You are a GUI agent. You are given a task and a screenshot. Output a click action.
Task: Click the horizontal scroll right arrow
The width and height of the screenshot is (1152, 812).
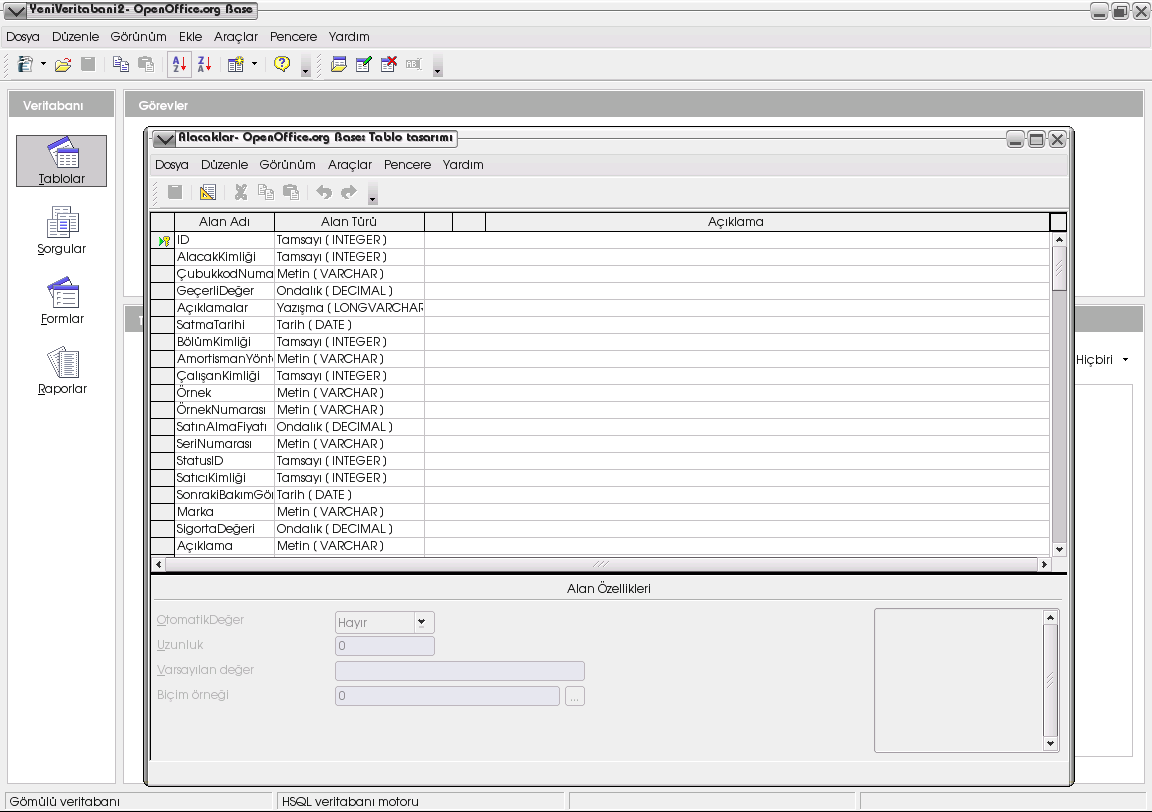click(x=1044, y=564)
